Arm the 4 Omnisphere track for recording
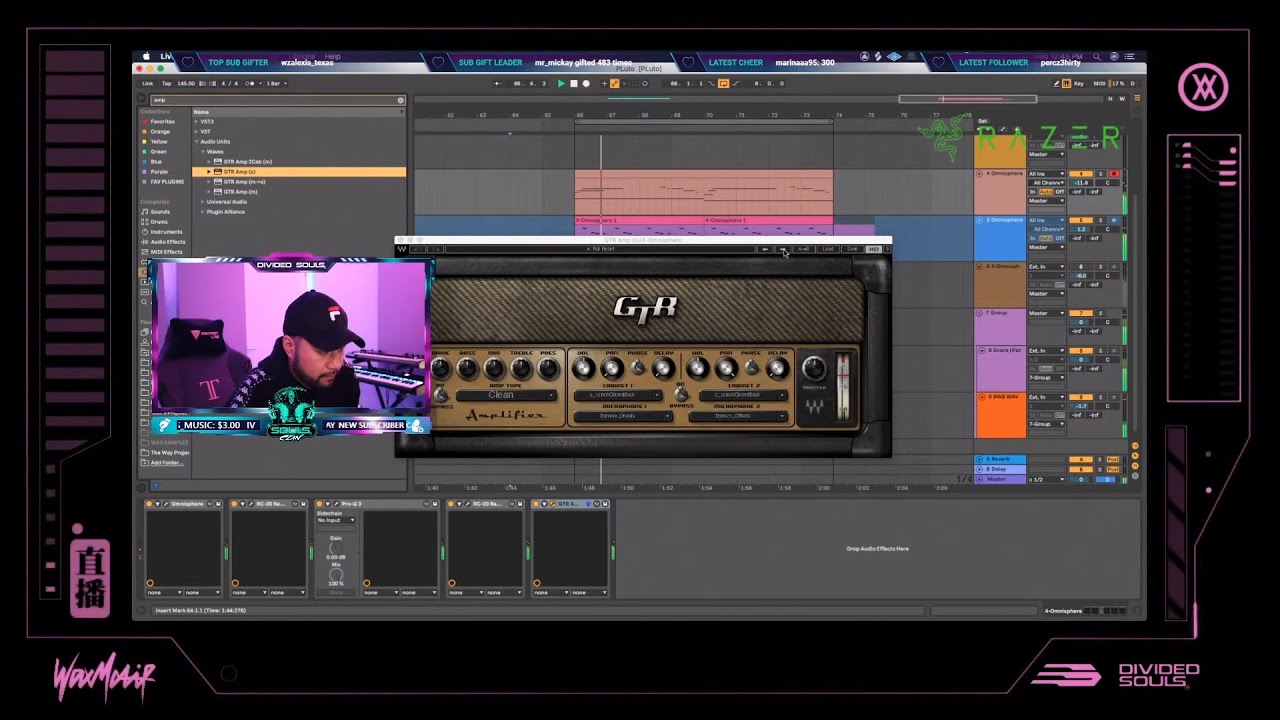The height and width of the screenshot is (720, 1280). coord(1113,174)
